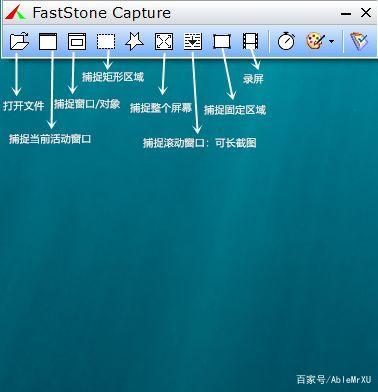Open a file with the folder icon
Image resolution: width=378 pixels, height=392 pixels.
pos(19,41)
